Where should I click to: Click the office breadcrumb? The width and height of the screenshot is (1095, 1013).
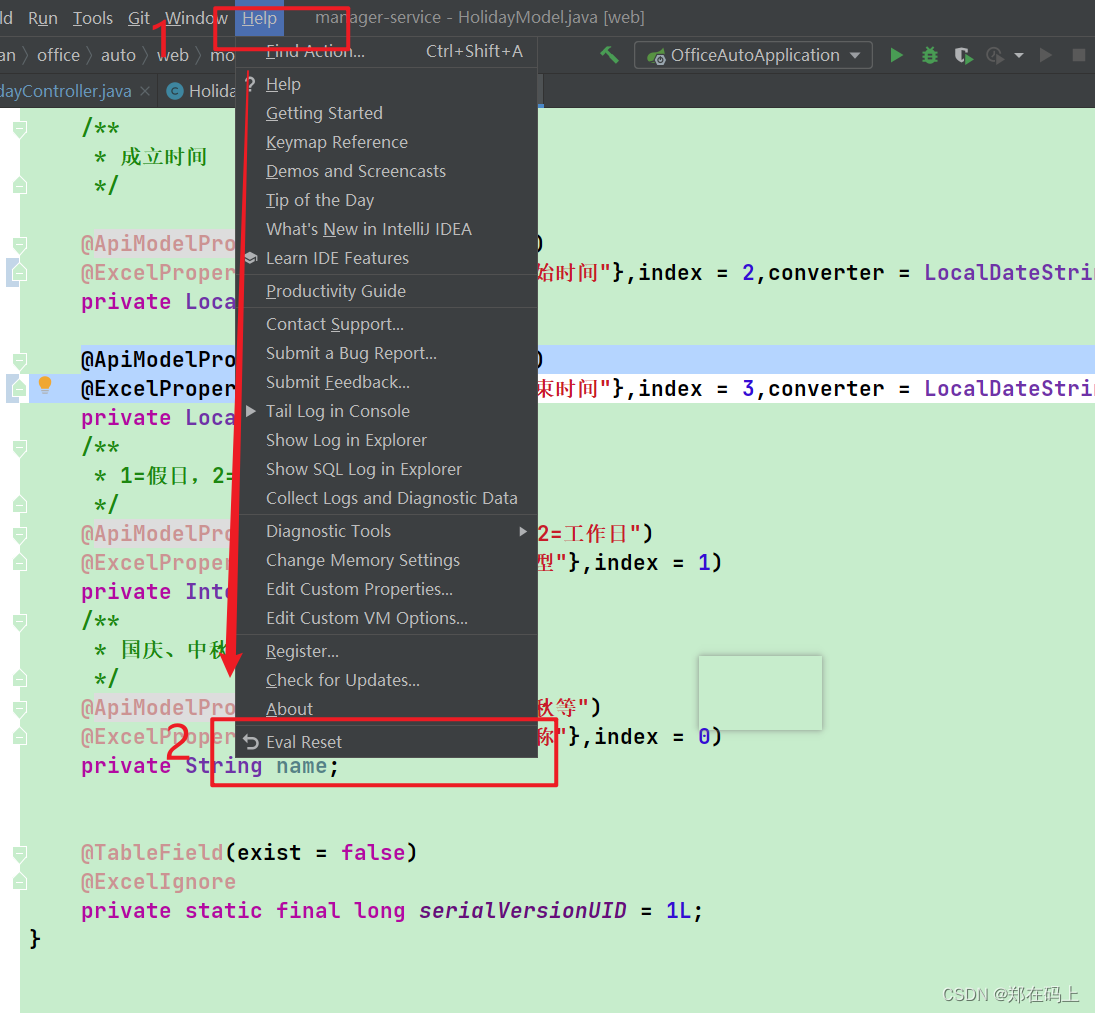[59, 55]
